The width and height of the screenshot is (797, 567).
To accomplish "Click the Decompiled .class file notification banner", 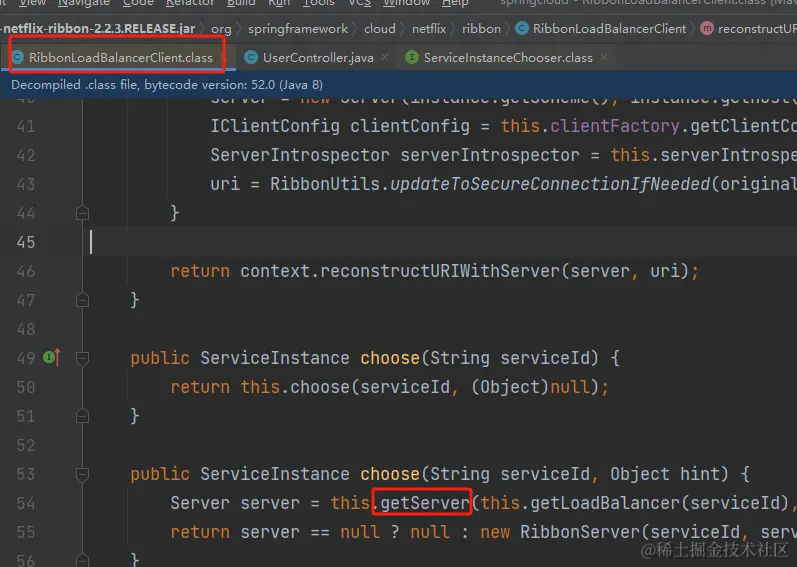I will (398, 85).
